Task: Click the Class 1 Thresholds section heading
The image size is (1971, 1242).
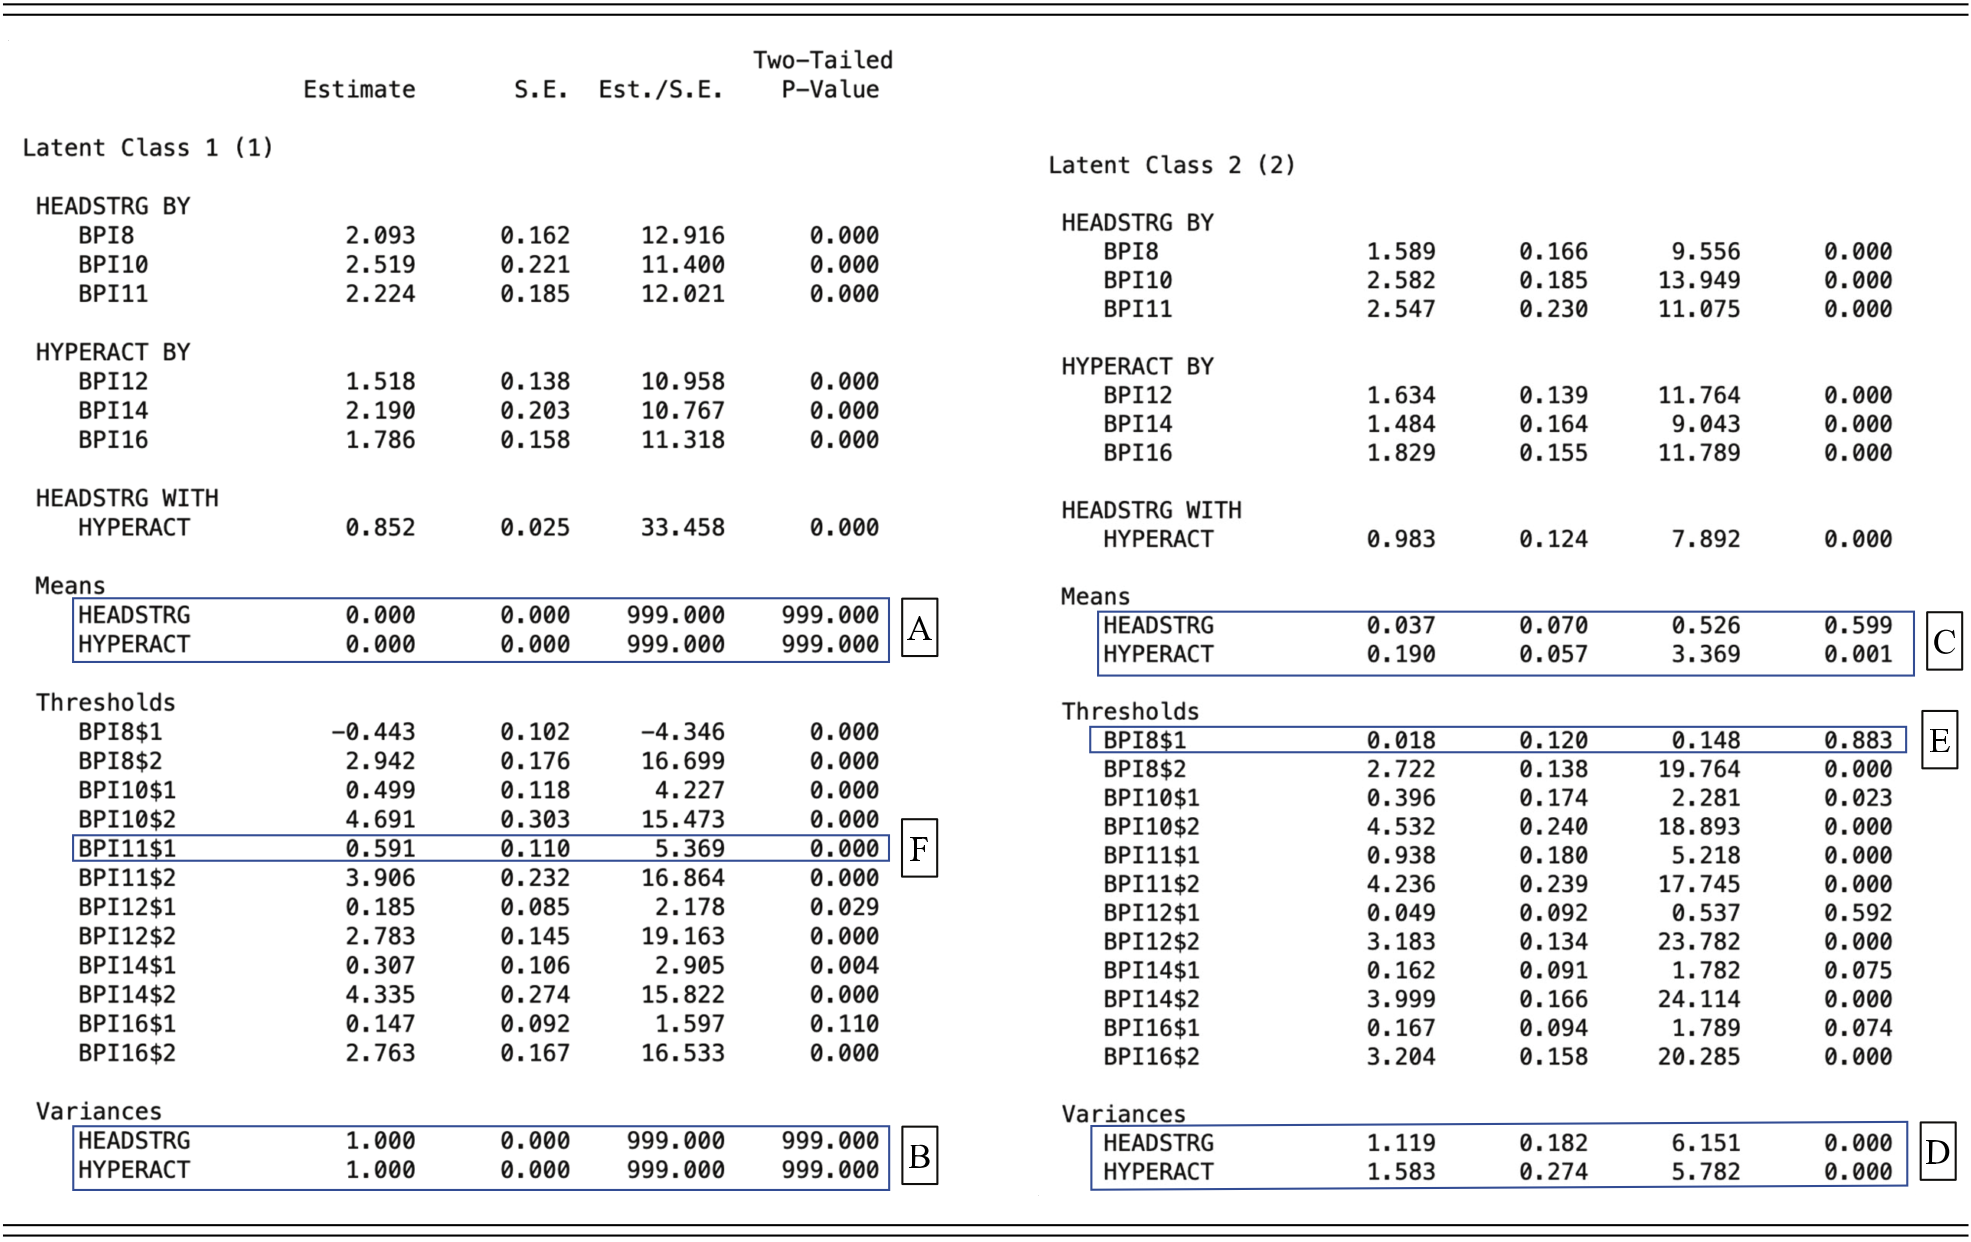Action: 105,703
